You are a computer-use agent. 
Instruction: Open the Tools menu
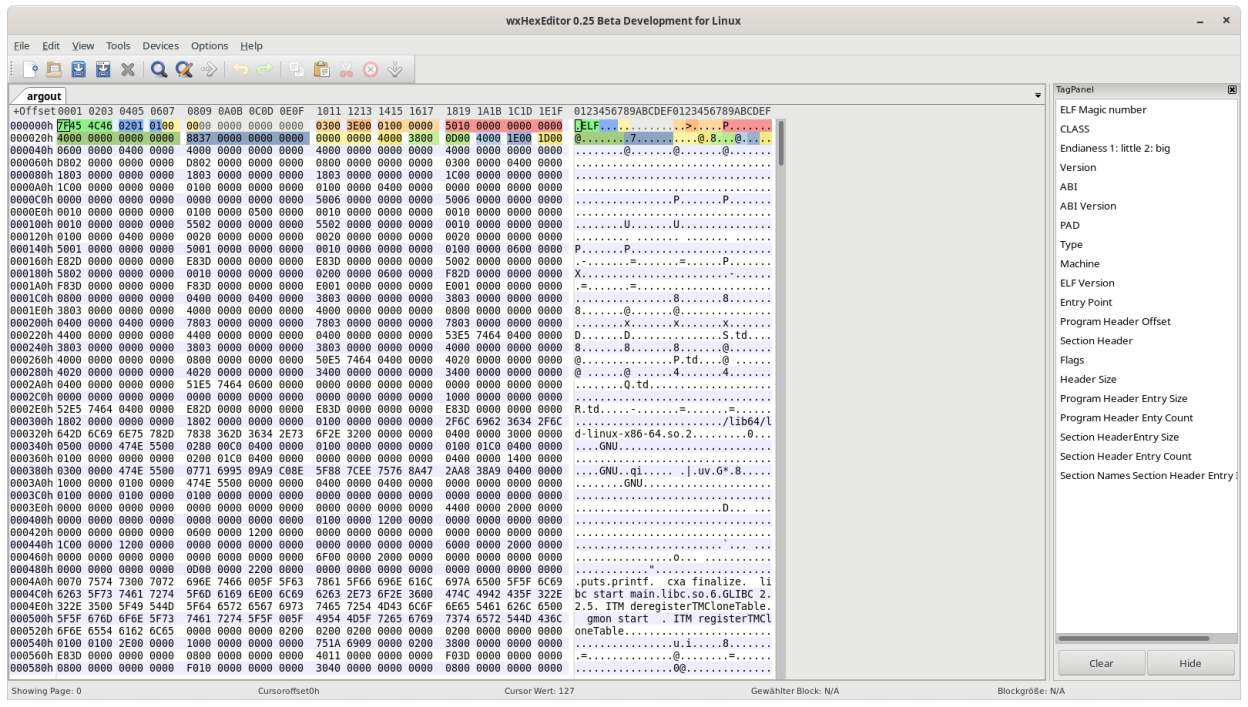tap(118, 46)
